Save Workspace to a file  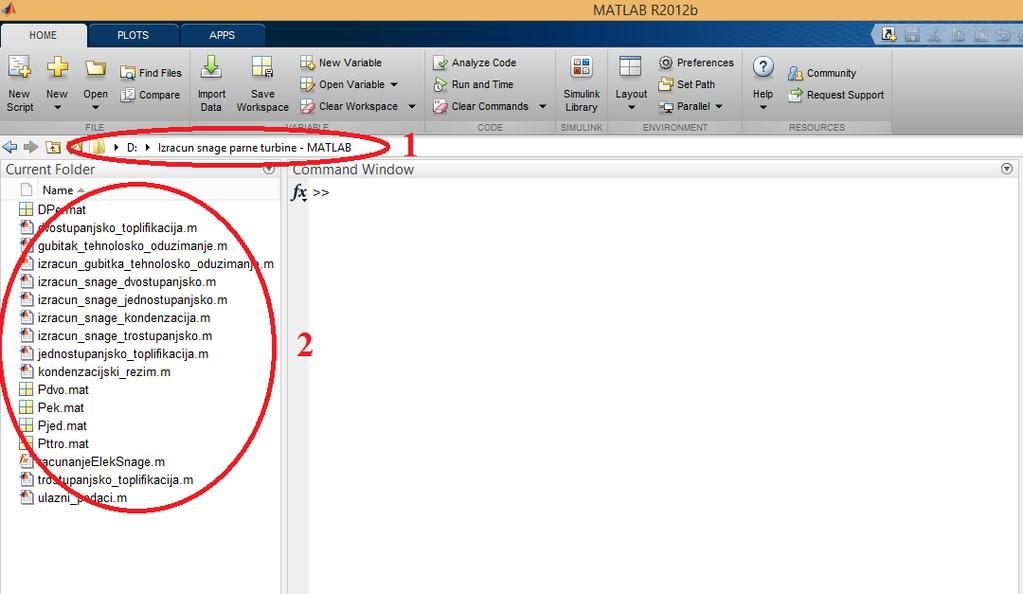(x=262, y=84)
